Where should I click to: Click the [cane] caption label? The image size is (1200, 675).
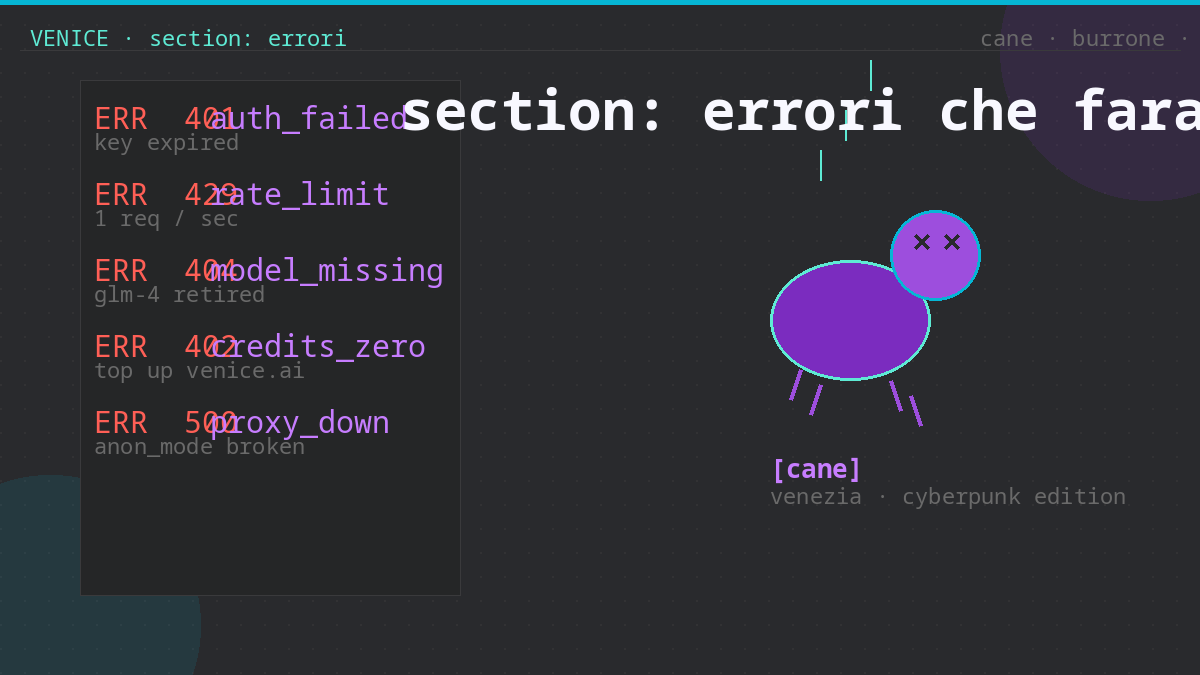(816, 469)
